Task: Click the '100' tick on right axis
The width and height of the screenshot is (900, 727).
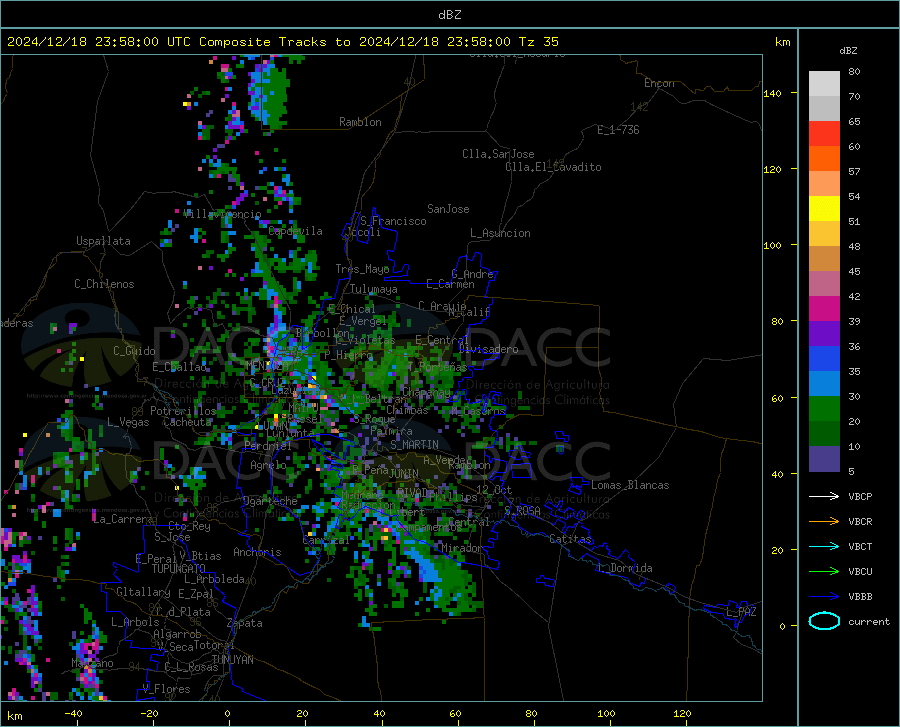Action: click(x=772, y=245)
